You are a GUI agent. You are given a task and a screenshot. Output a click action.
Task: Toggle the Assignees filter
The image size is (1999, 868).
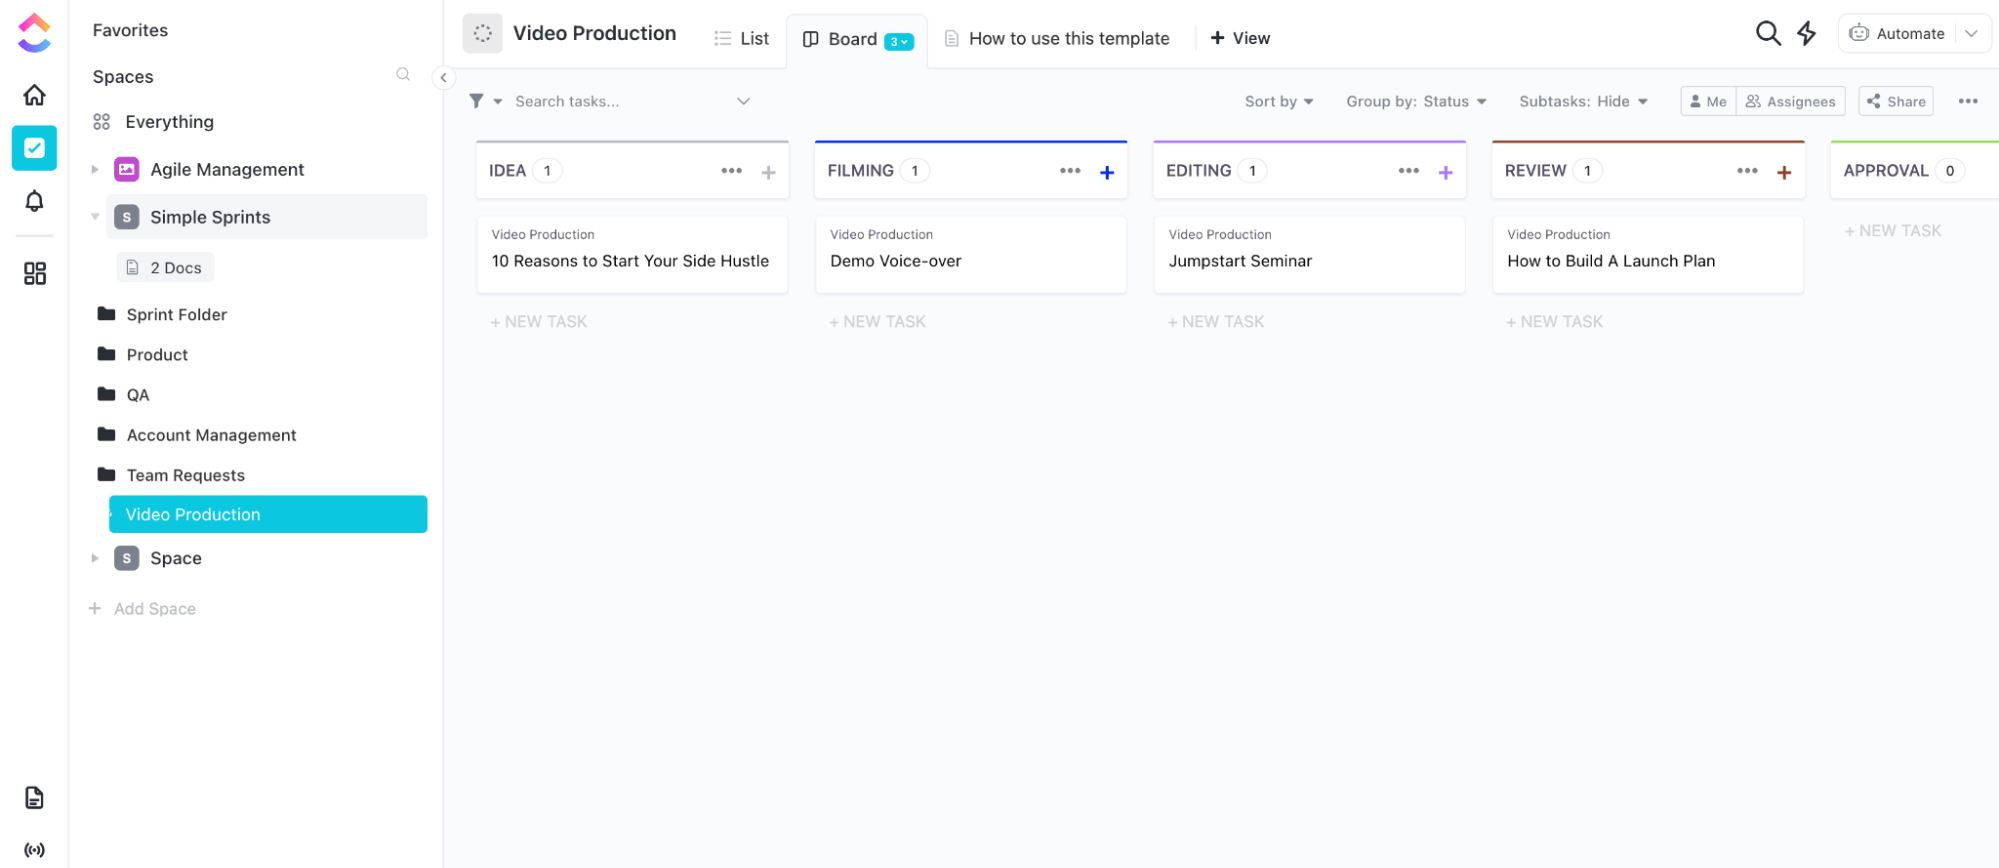(1790, 101)
